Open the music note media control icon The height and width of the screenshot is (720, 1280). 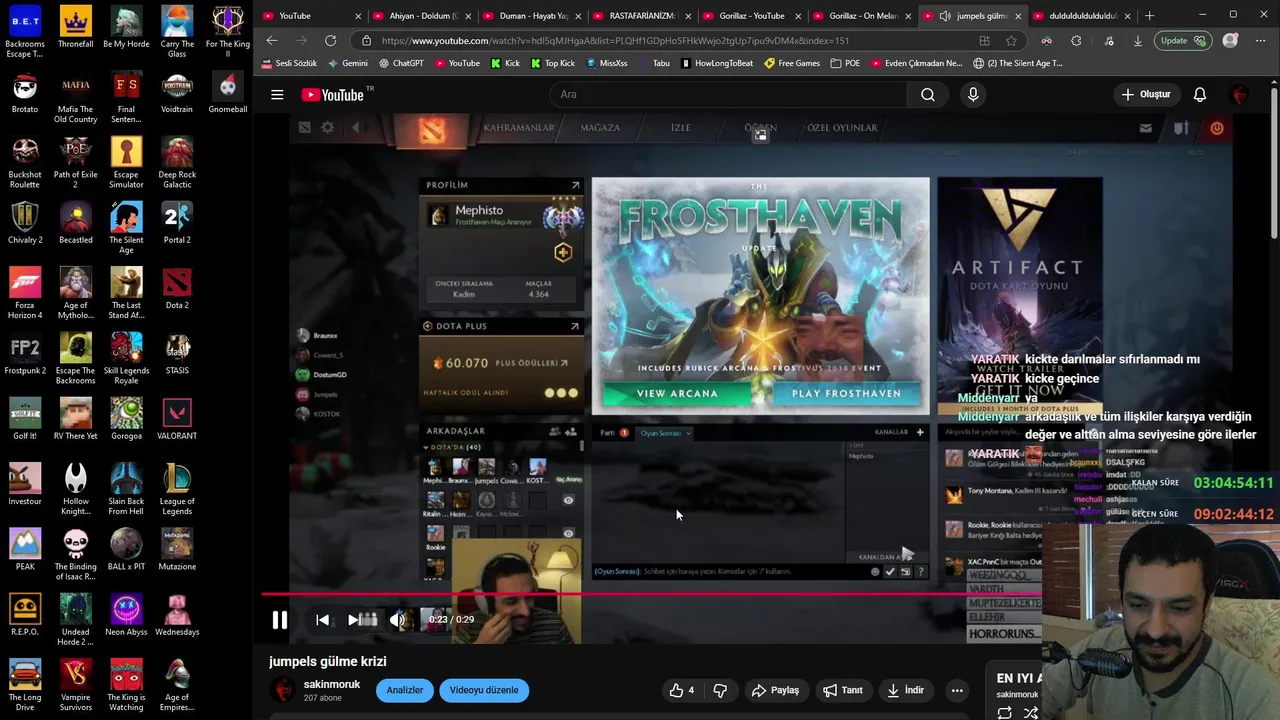tap(1109, 41)
